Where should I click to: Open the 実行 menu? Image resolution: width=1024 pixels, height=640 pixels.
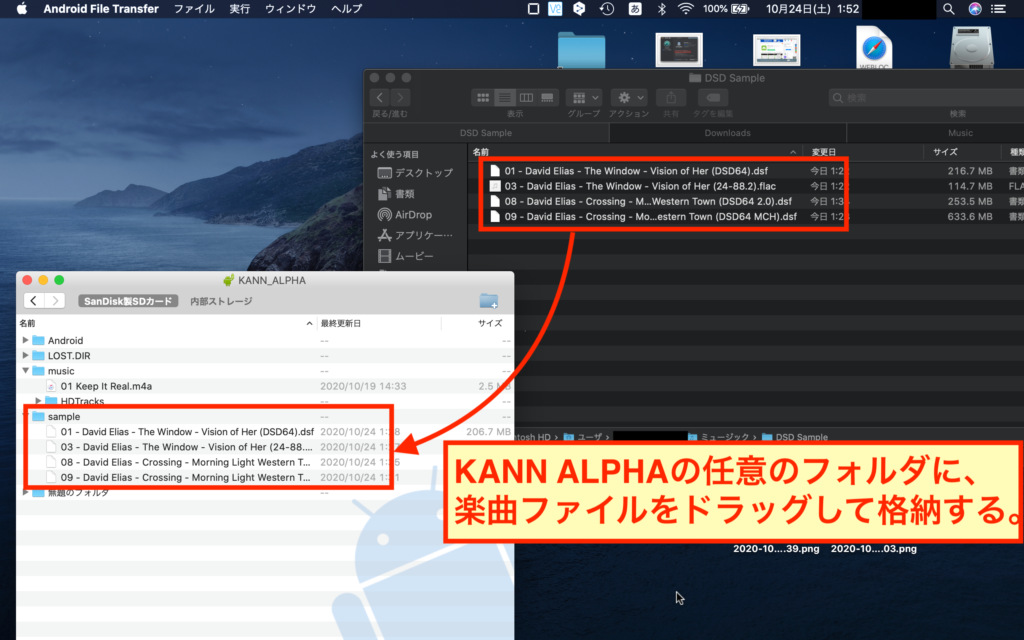coord(240,8)
